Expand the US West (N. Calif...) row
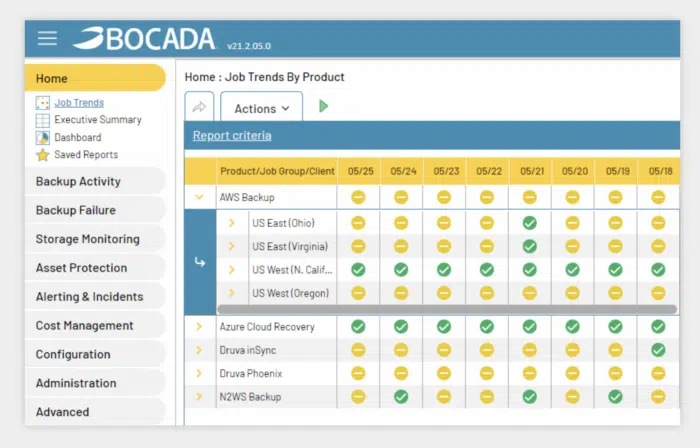The width and height of the screenshot is (700, 448). tap(232, 270)
